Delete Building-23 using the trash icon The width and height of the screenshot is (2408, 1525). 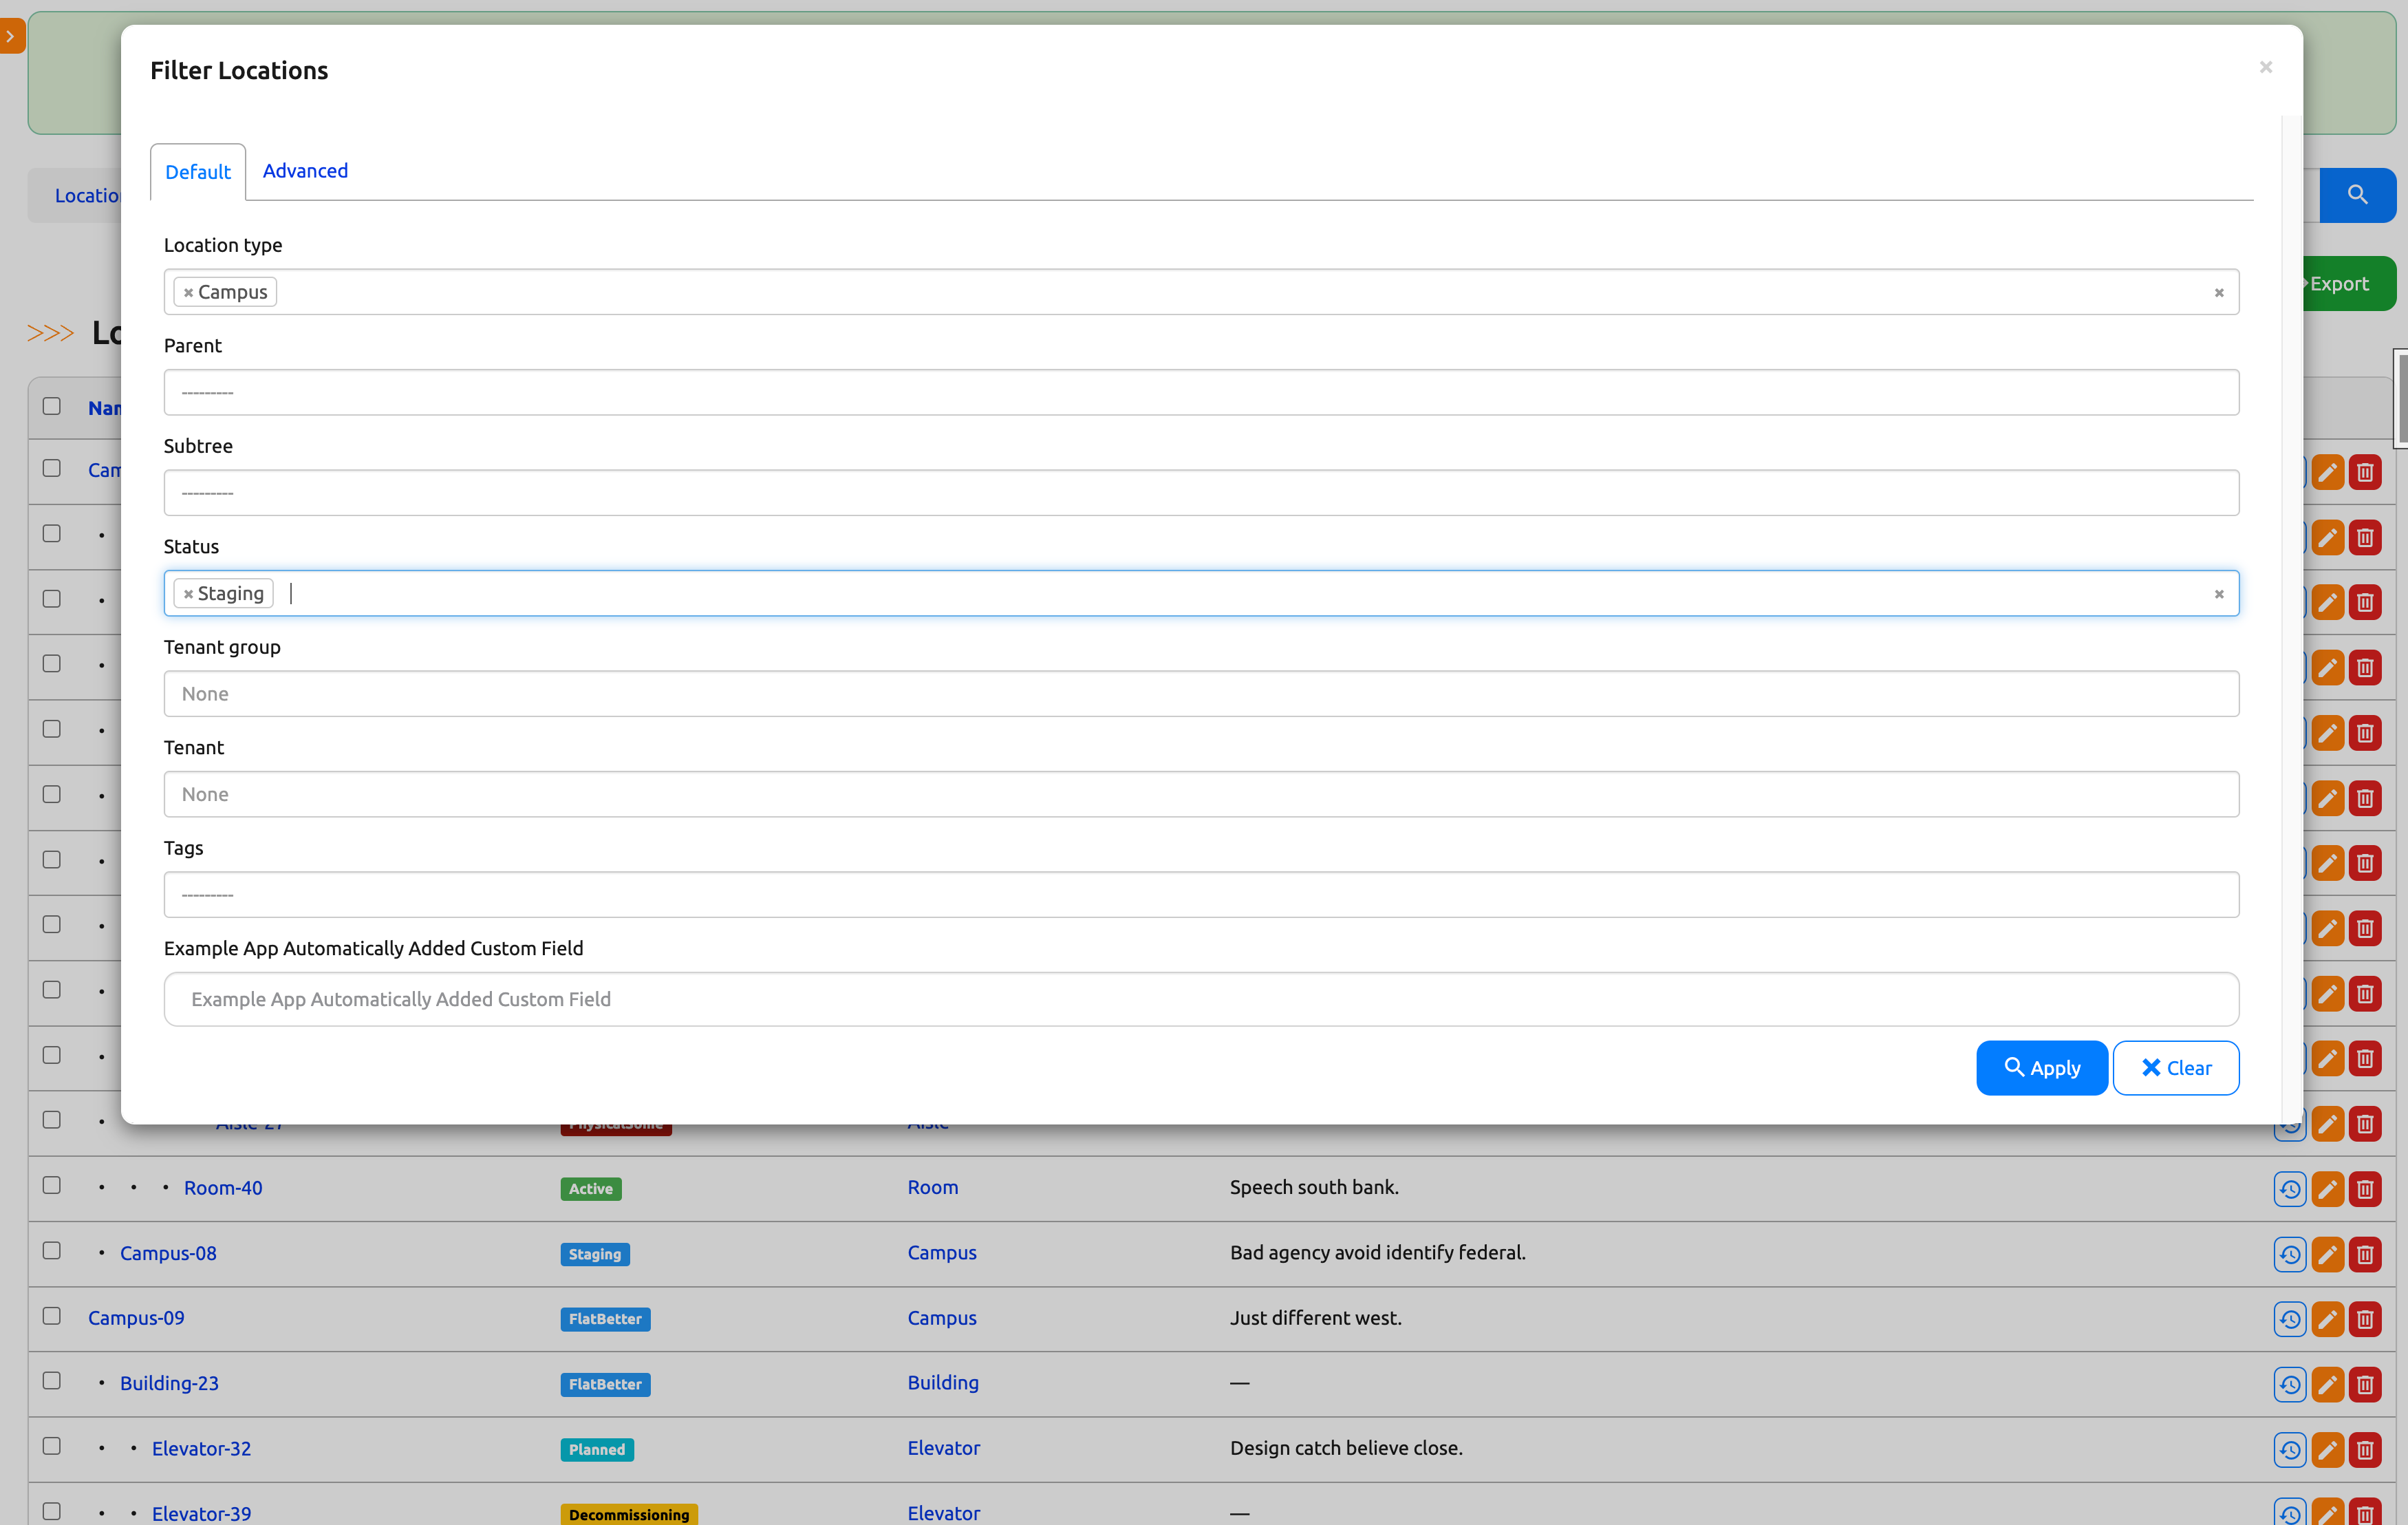tap(2366, 1385)
